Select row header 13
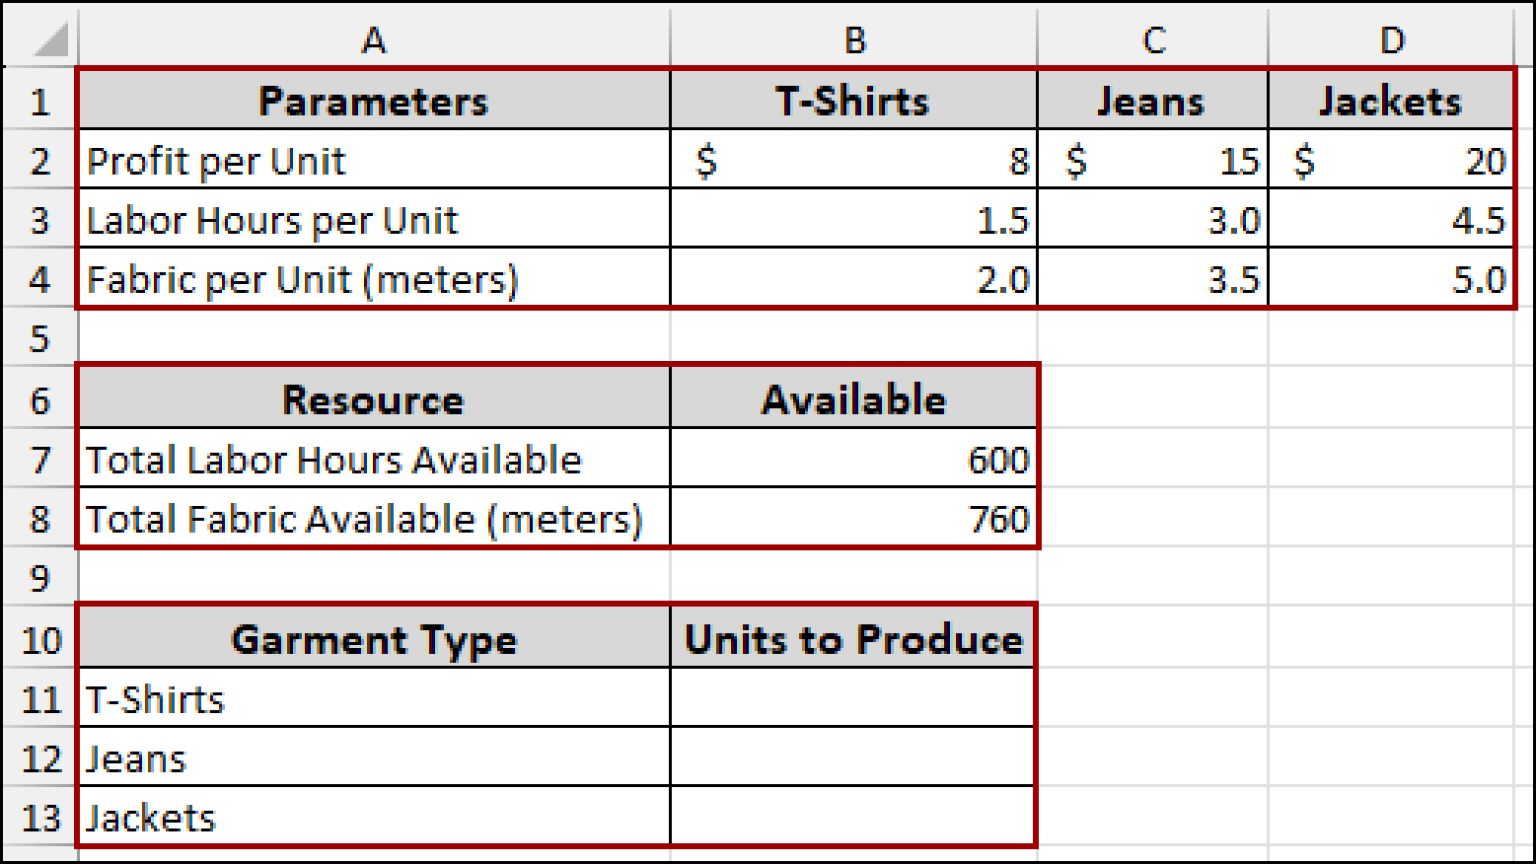Viewport: 1536px width, 864px height. point(39,818)
